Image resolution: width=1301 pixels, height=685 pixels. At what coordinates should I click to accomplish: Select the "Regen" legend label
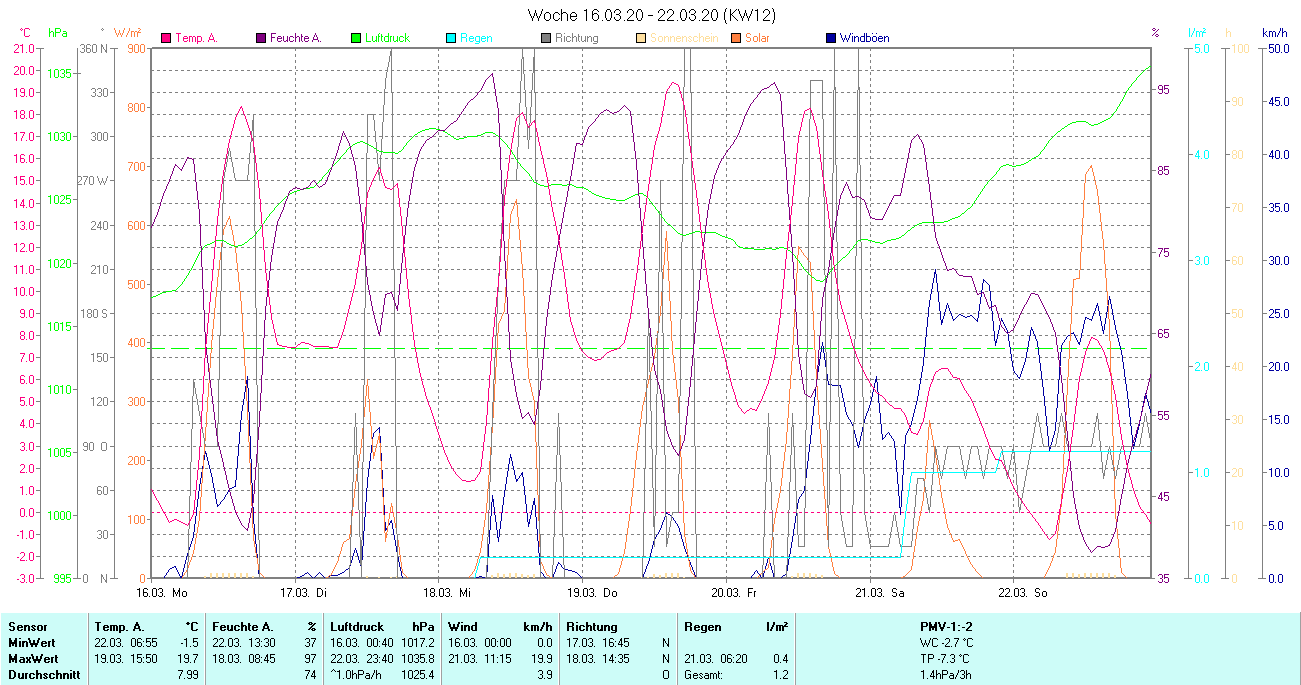(476, 38)
